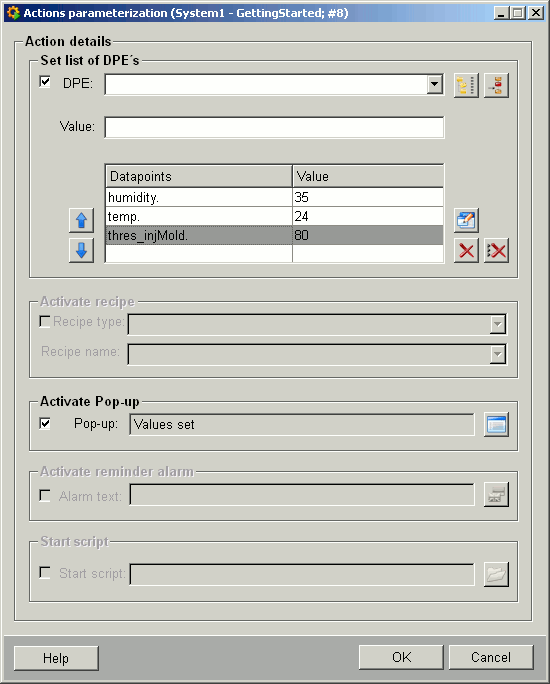
Task: Uncheck the DPE checkbox
Action: [x=45, y=82]
